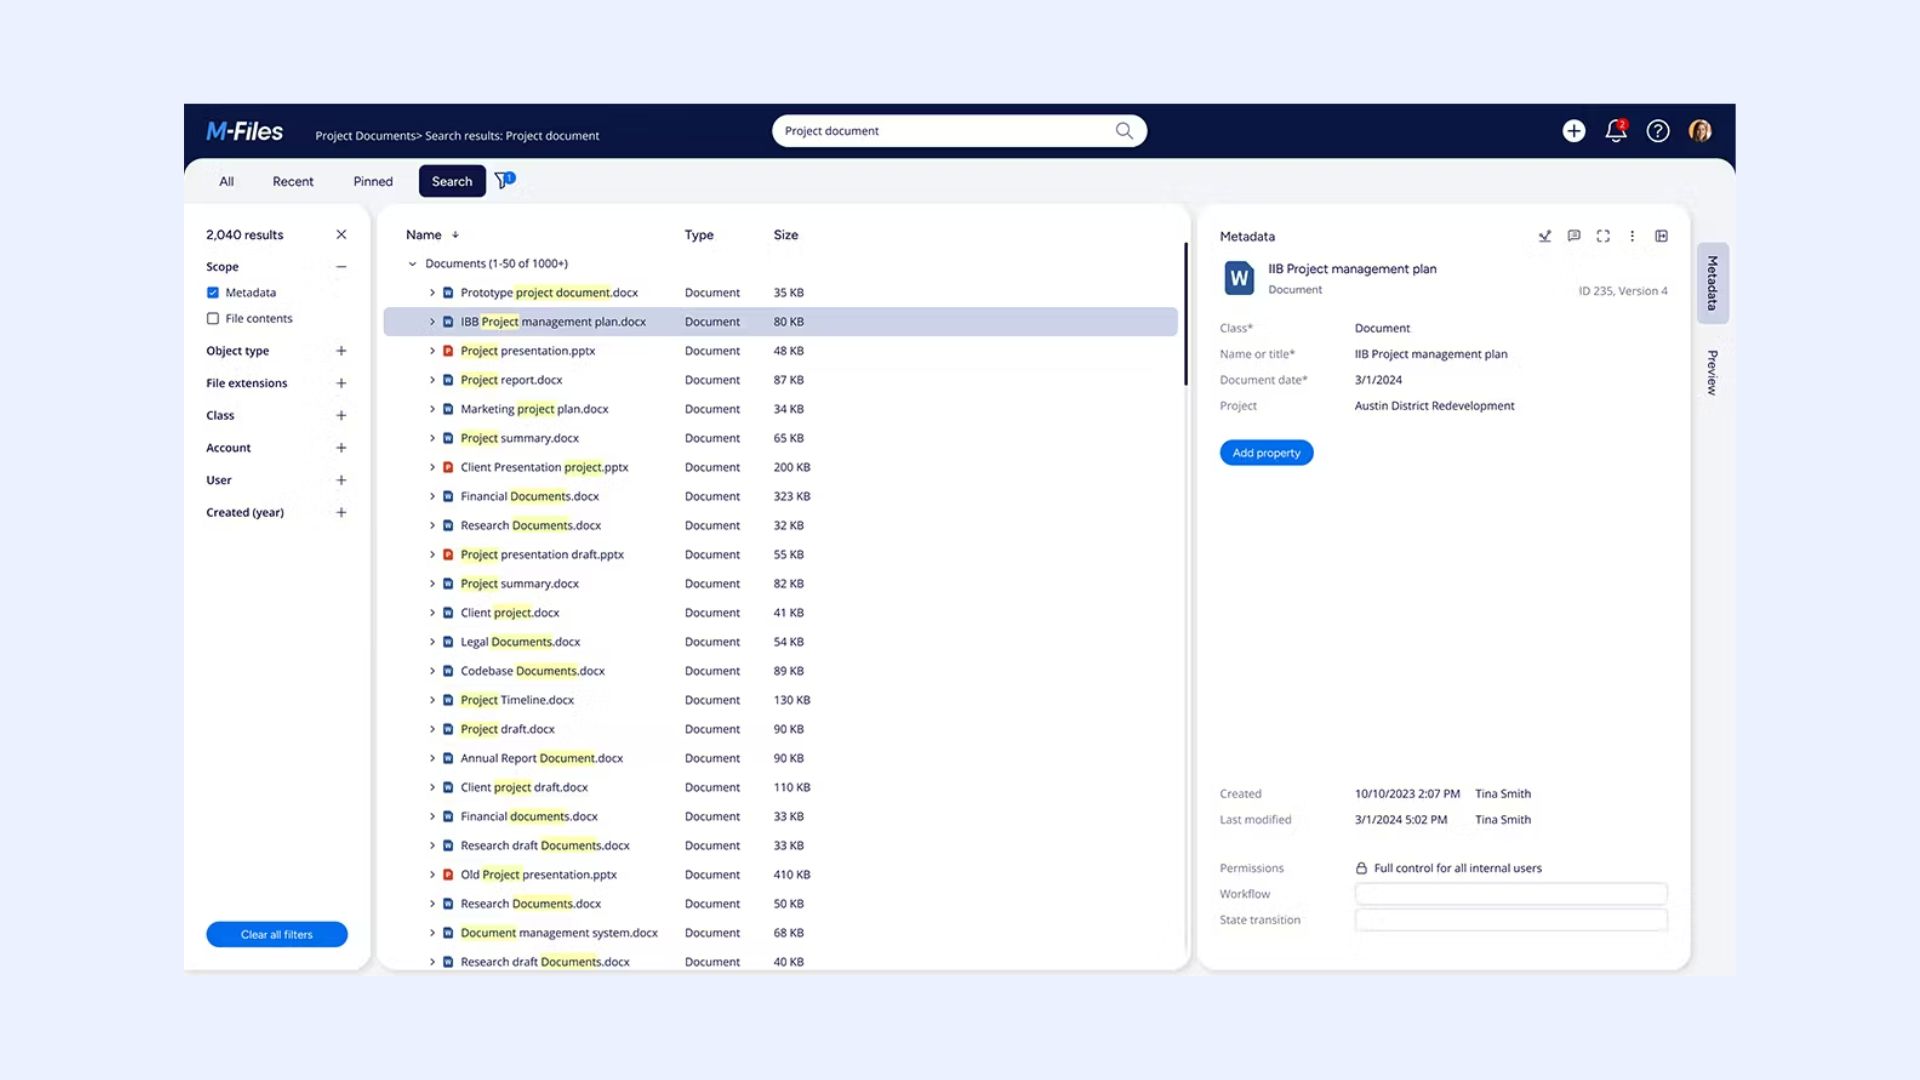
Task: Expand the Project presentation.pptx row
Action: click(432, 351)
